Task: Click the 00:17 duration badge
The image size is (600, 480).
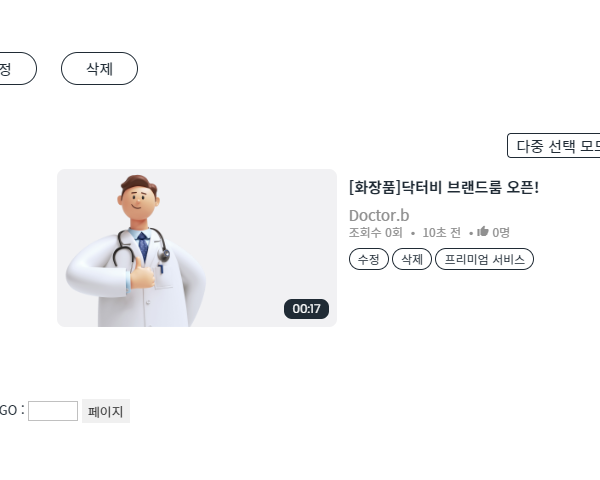Action: tap(306, 309)
